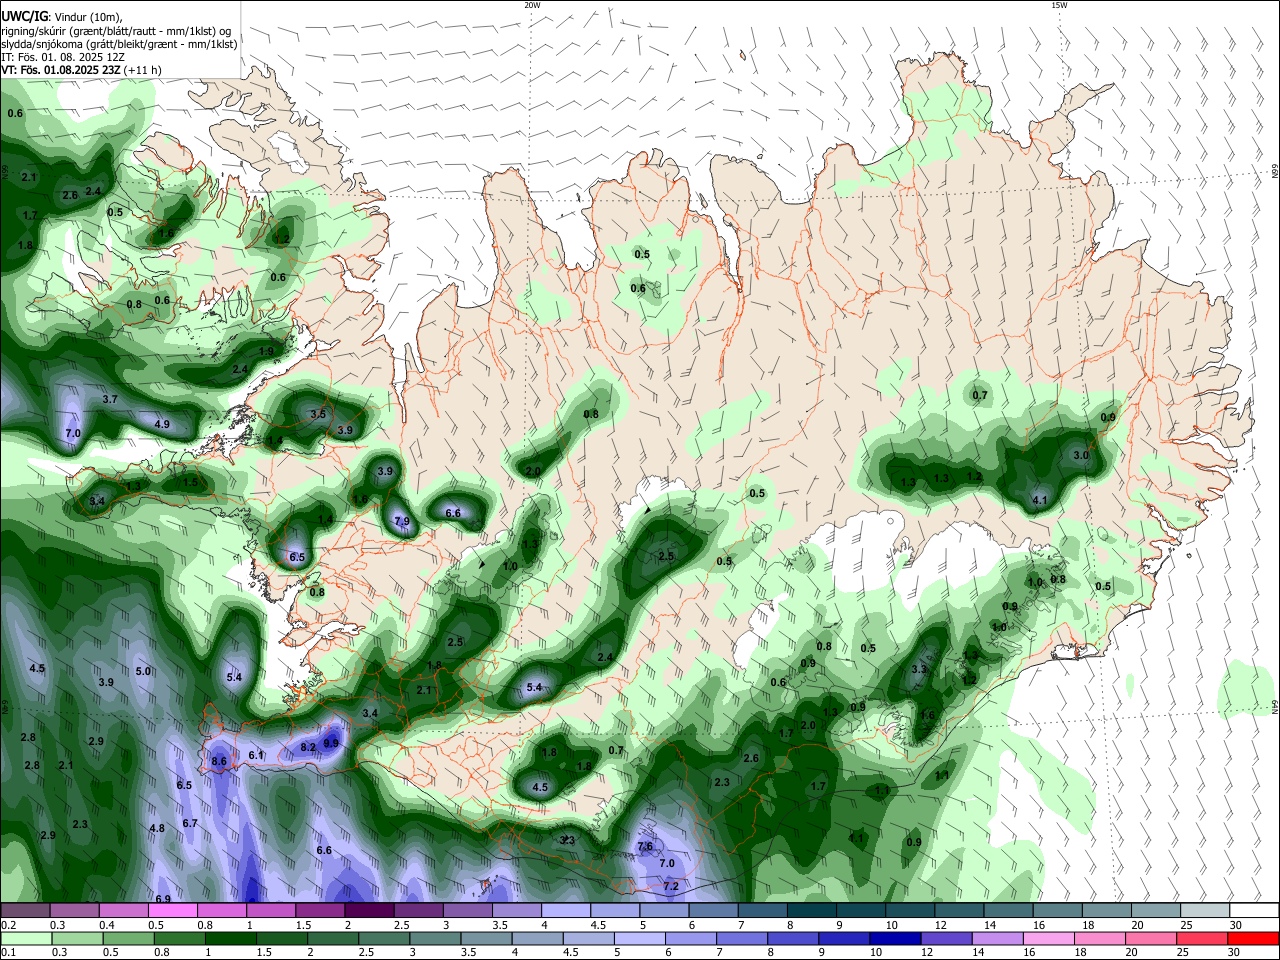The height and width of the screenshot is (960, 1280).
Task: Click the '8.6' precipitation value
Action: (x=219, y=761)
